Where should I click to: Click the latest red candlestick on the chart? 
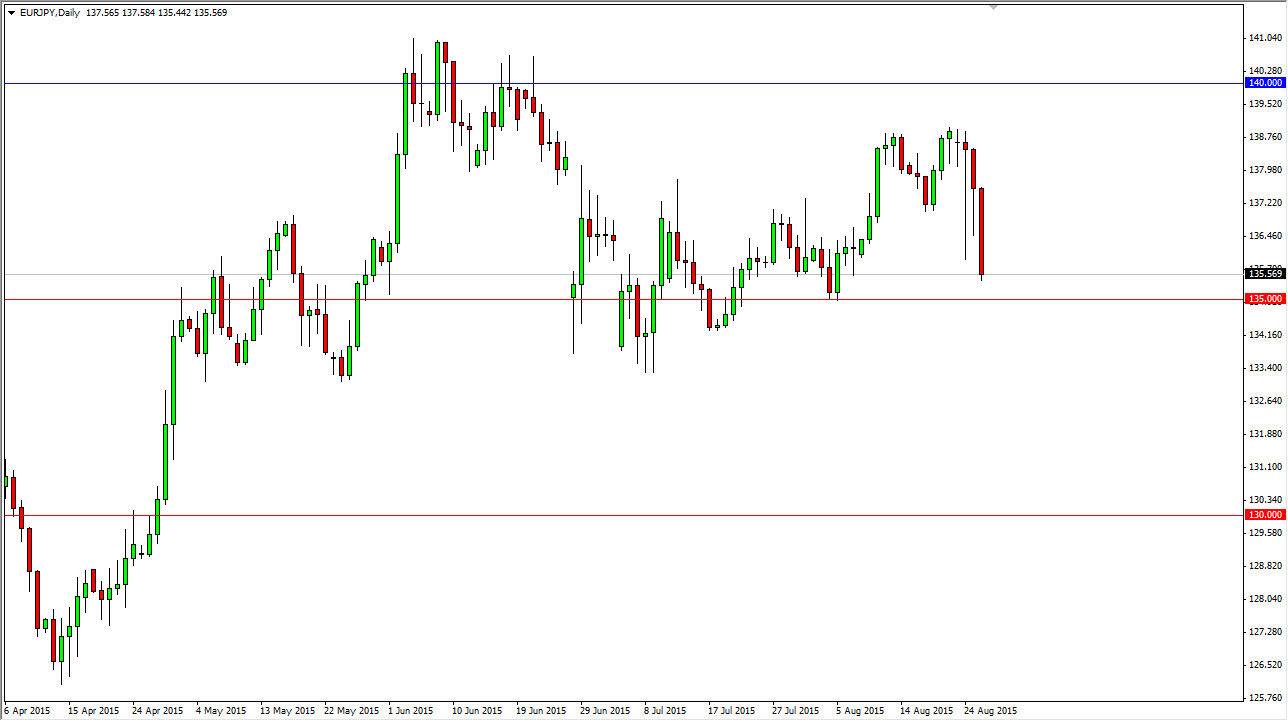979,230
